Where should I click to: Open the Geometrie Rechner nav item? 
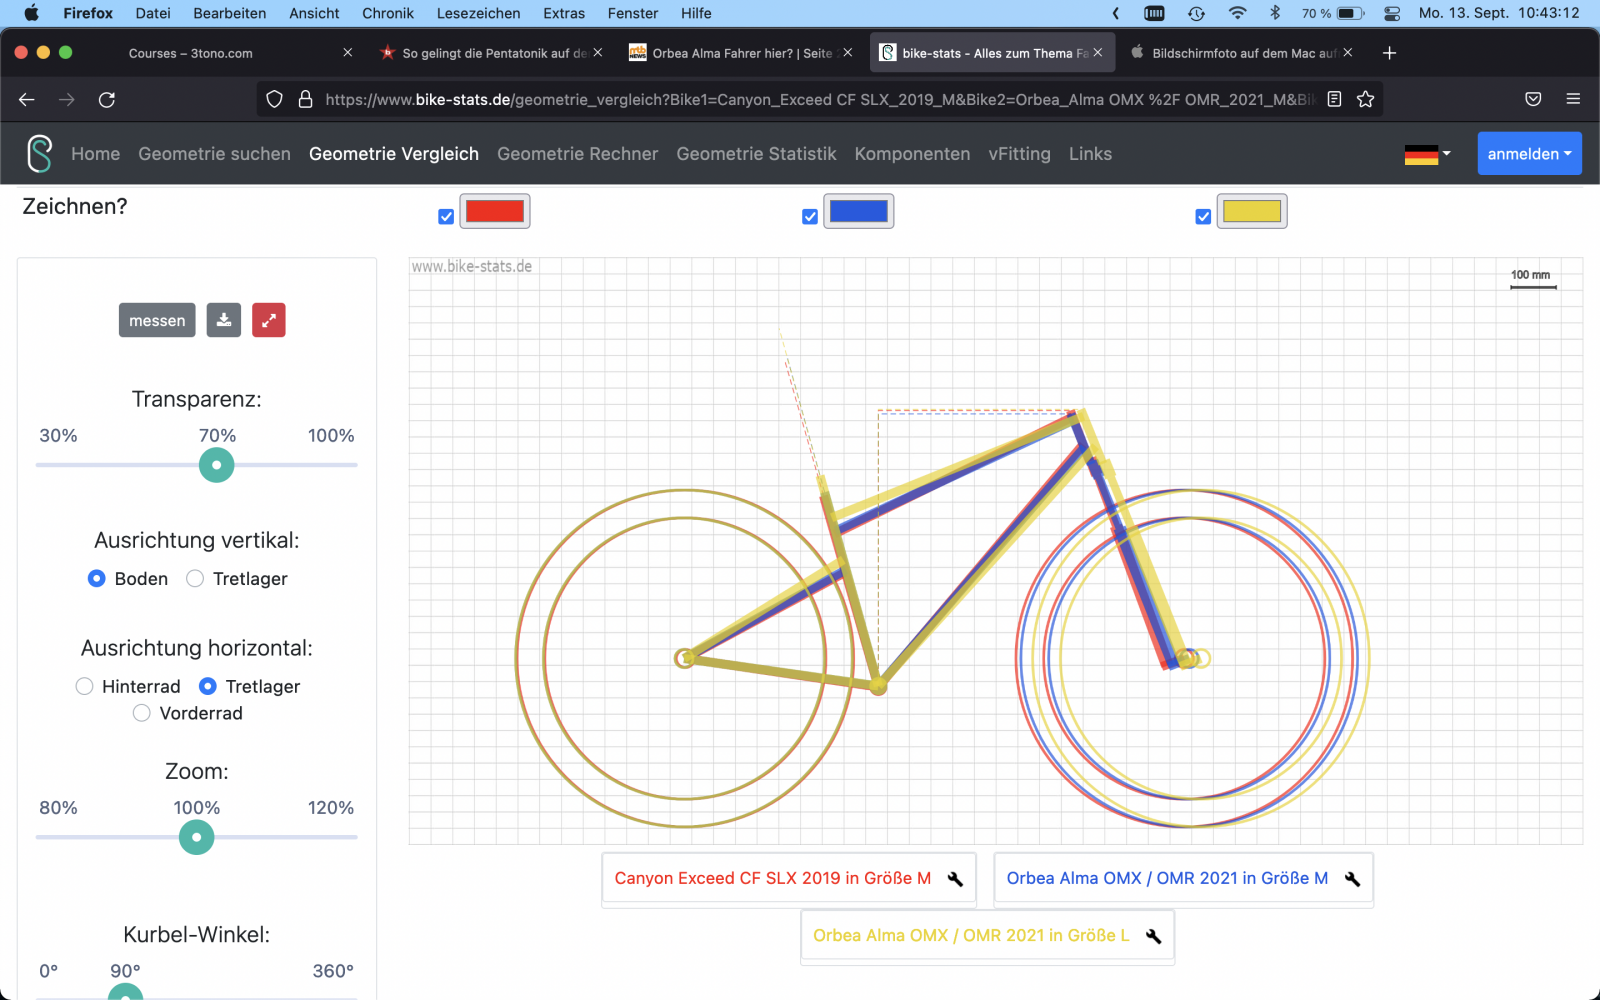pyautogui.click(x=577, y=154)
